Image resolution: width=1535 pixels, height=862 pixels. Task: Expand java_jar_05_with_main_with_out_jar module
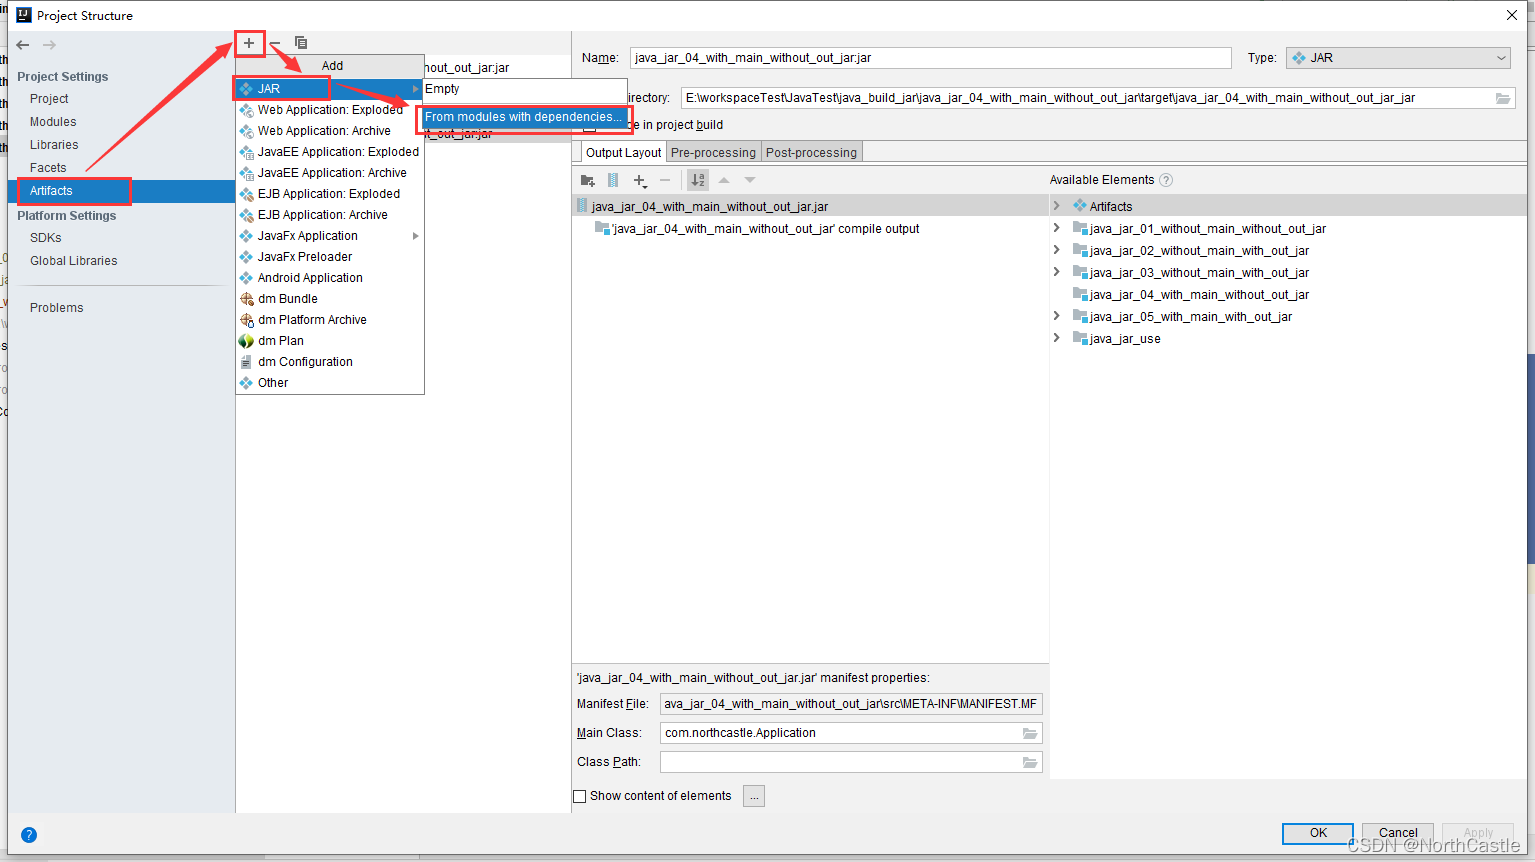pos(1056,316)
